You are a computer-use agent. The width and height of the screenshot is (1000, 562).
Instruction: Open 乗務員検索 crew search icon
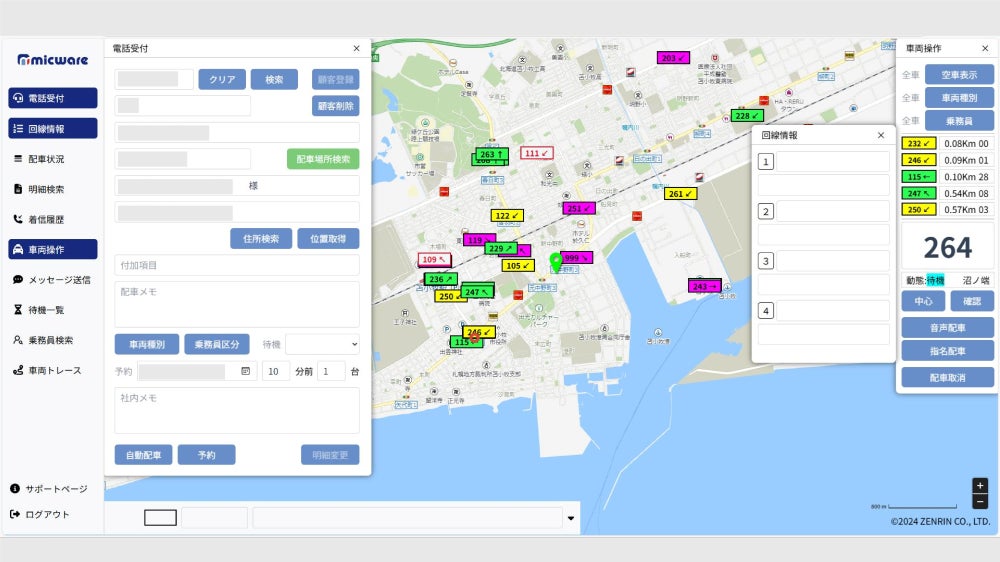[18, 340]
